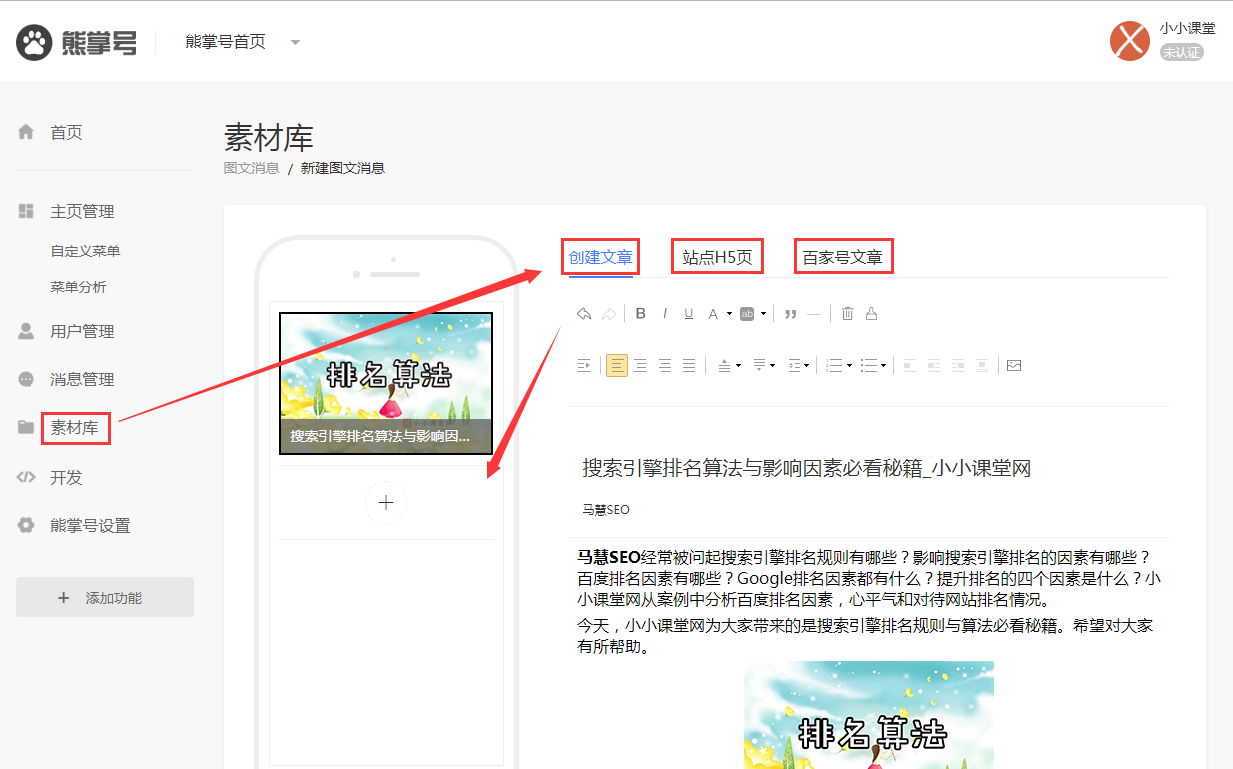This screenshot has height=769, width=1233.
Task: Select justified text alignment
Action: [689, 365]
